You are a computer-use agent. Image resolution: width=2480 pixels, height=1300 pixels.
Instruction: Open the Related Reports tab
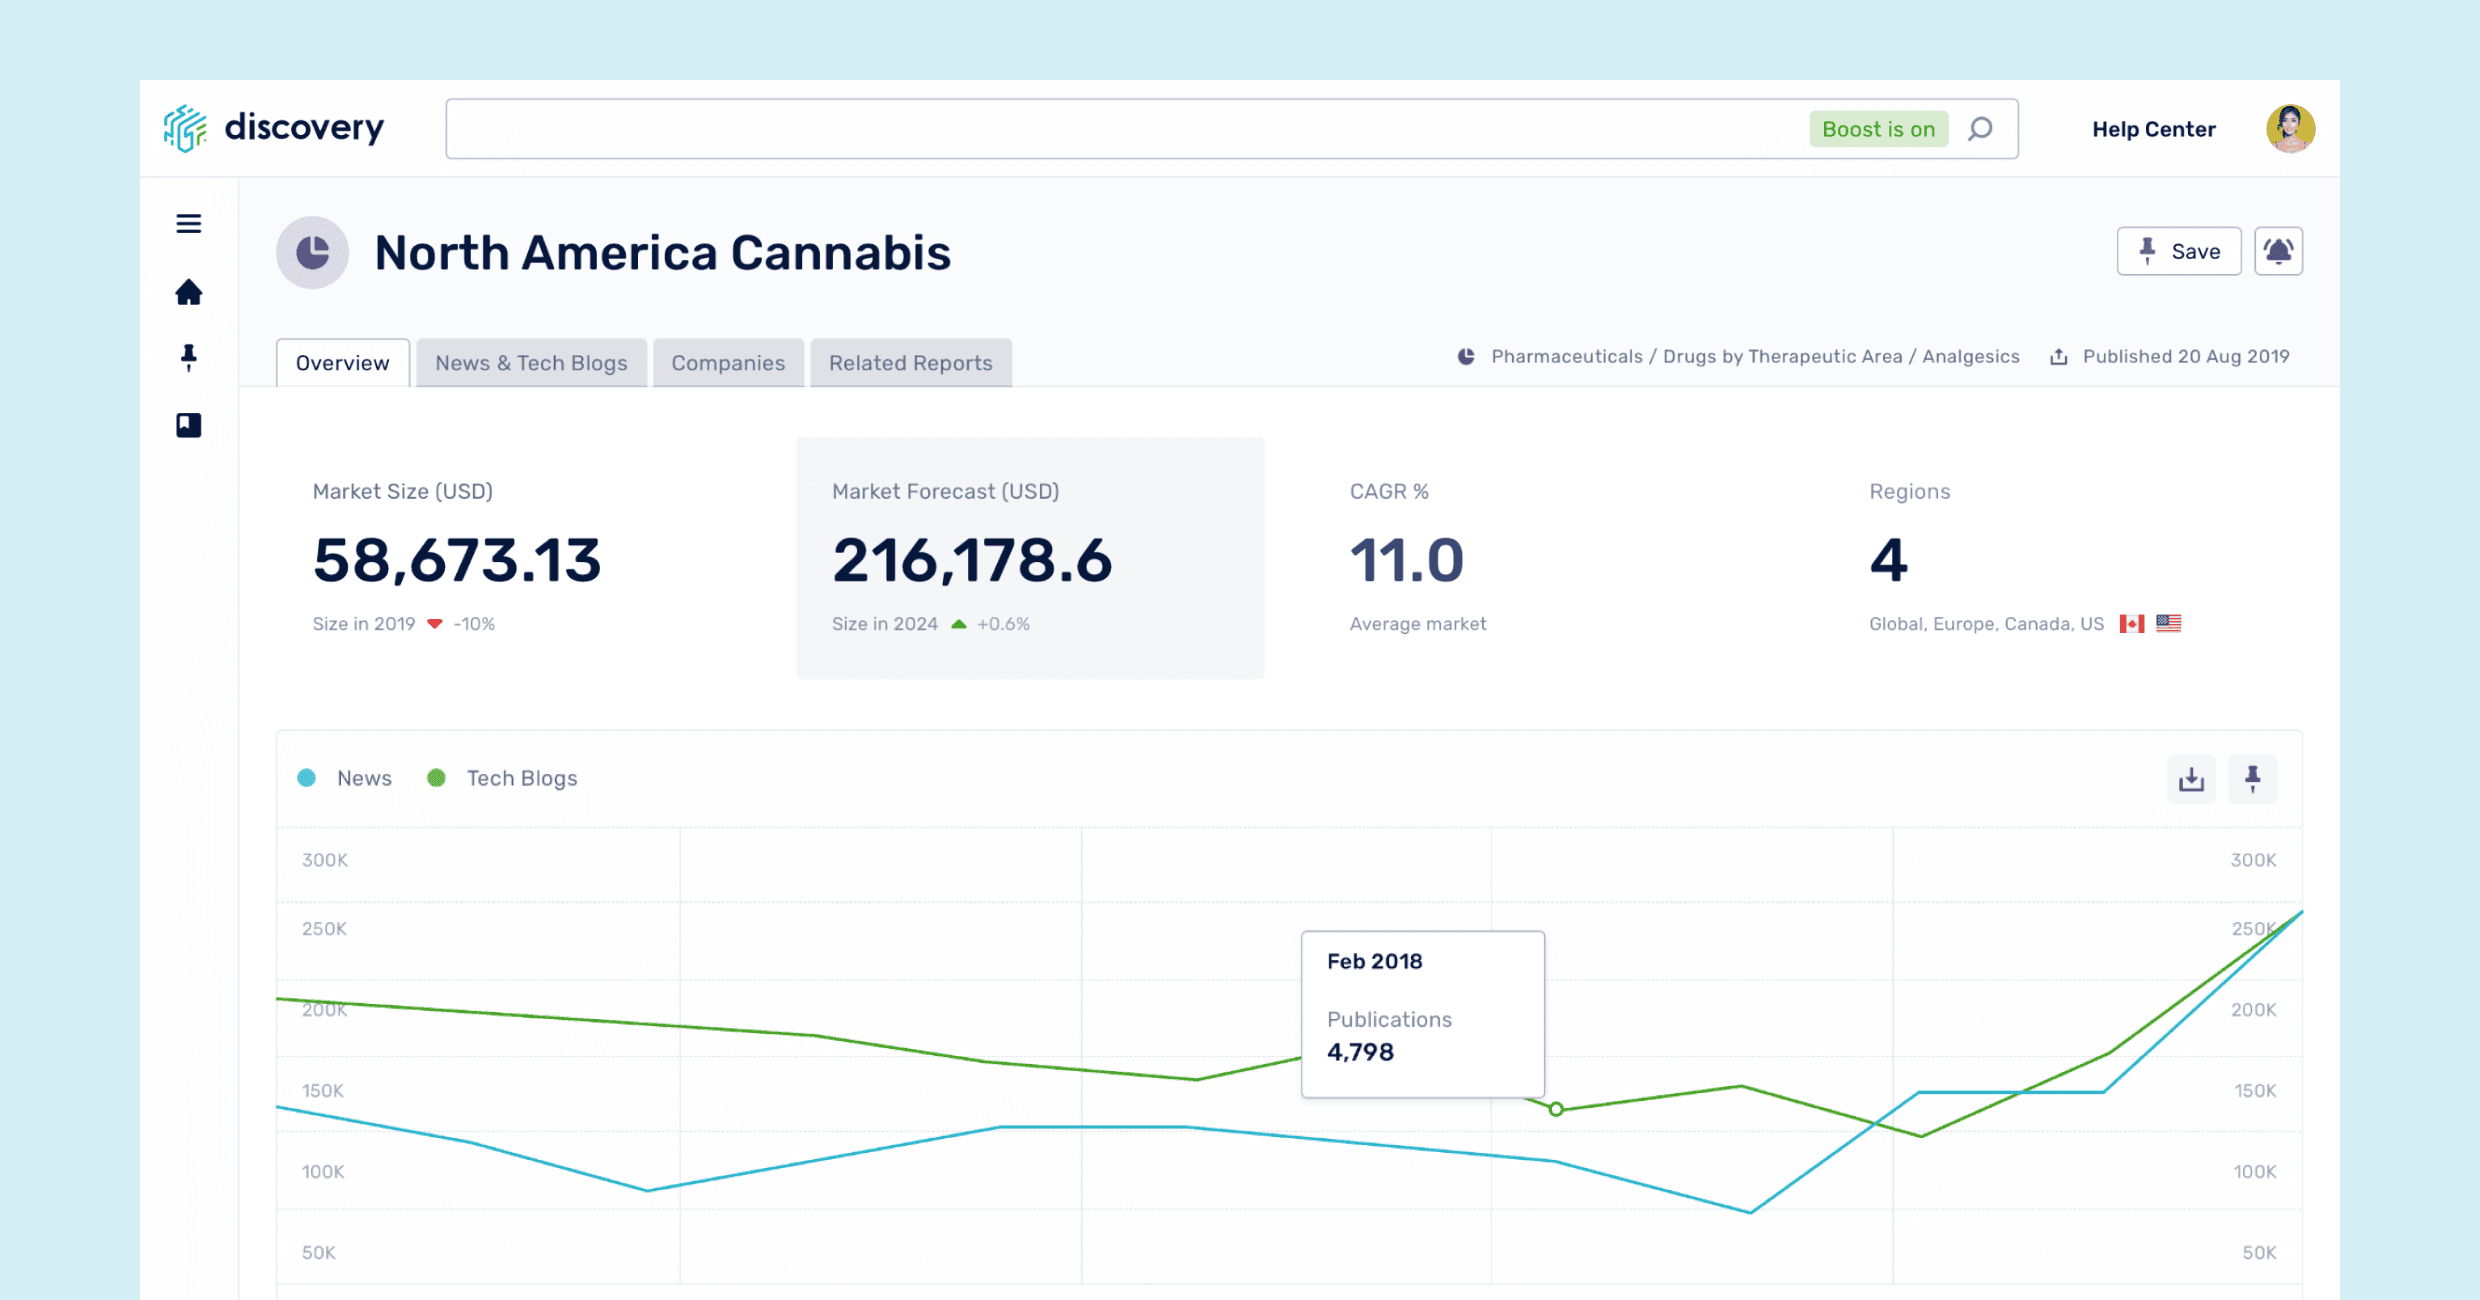[910, 363]
